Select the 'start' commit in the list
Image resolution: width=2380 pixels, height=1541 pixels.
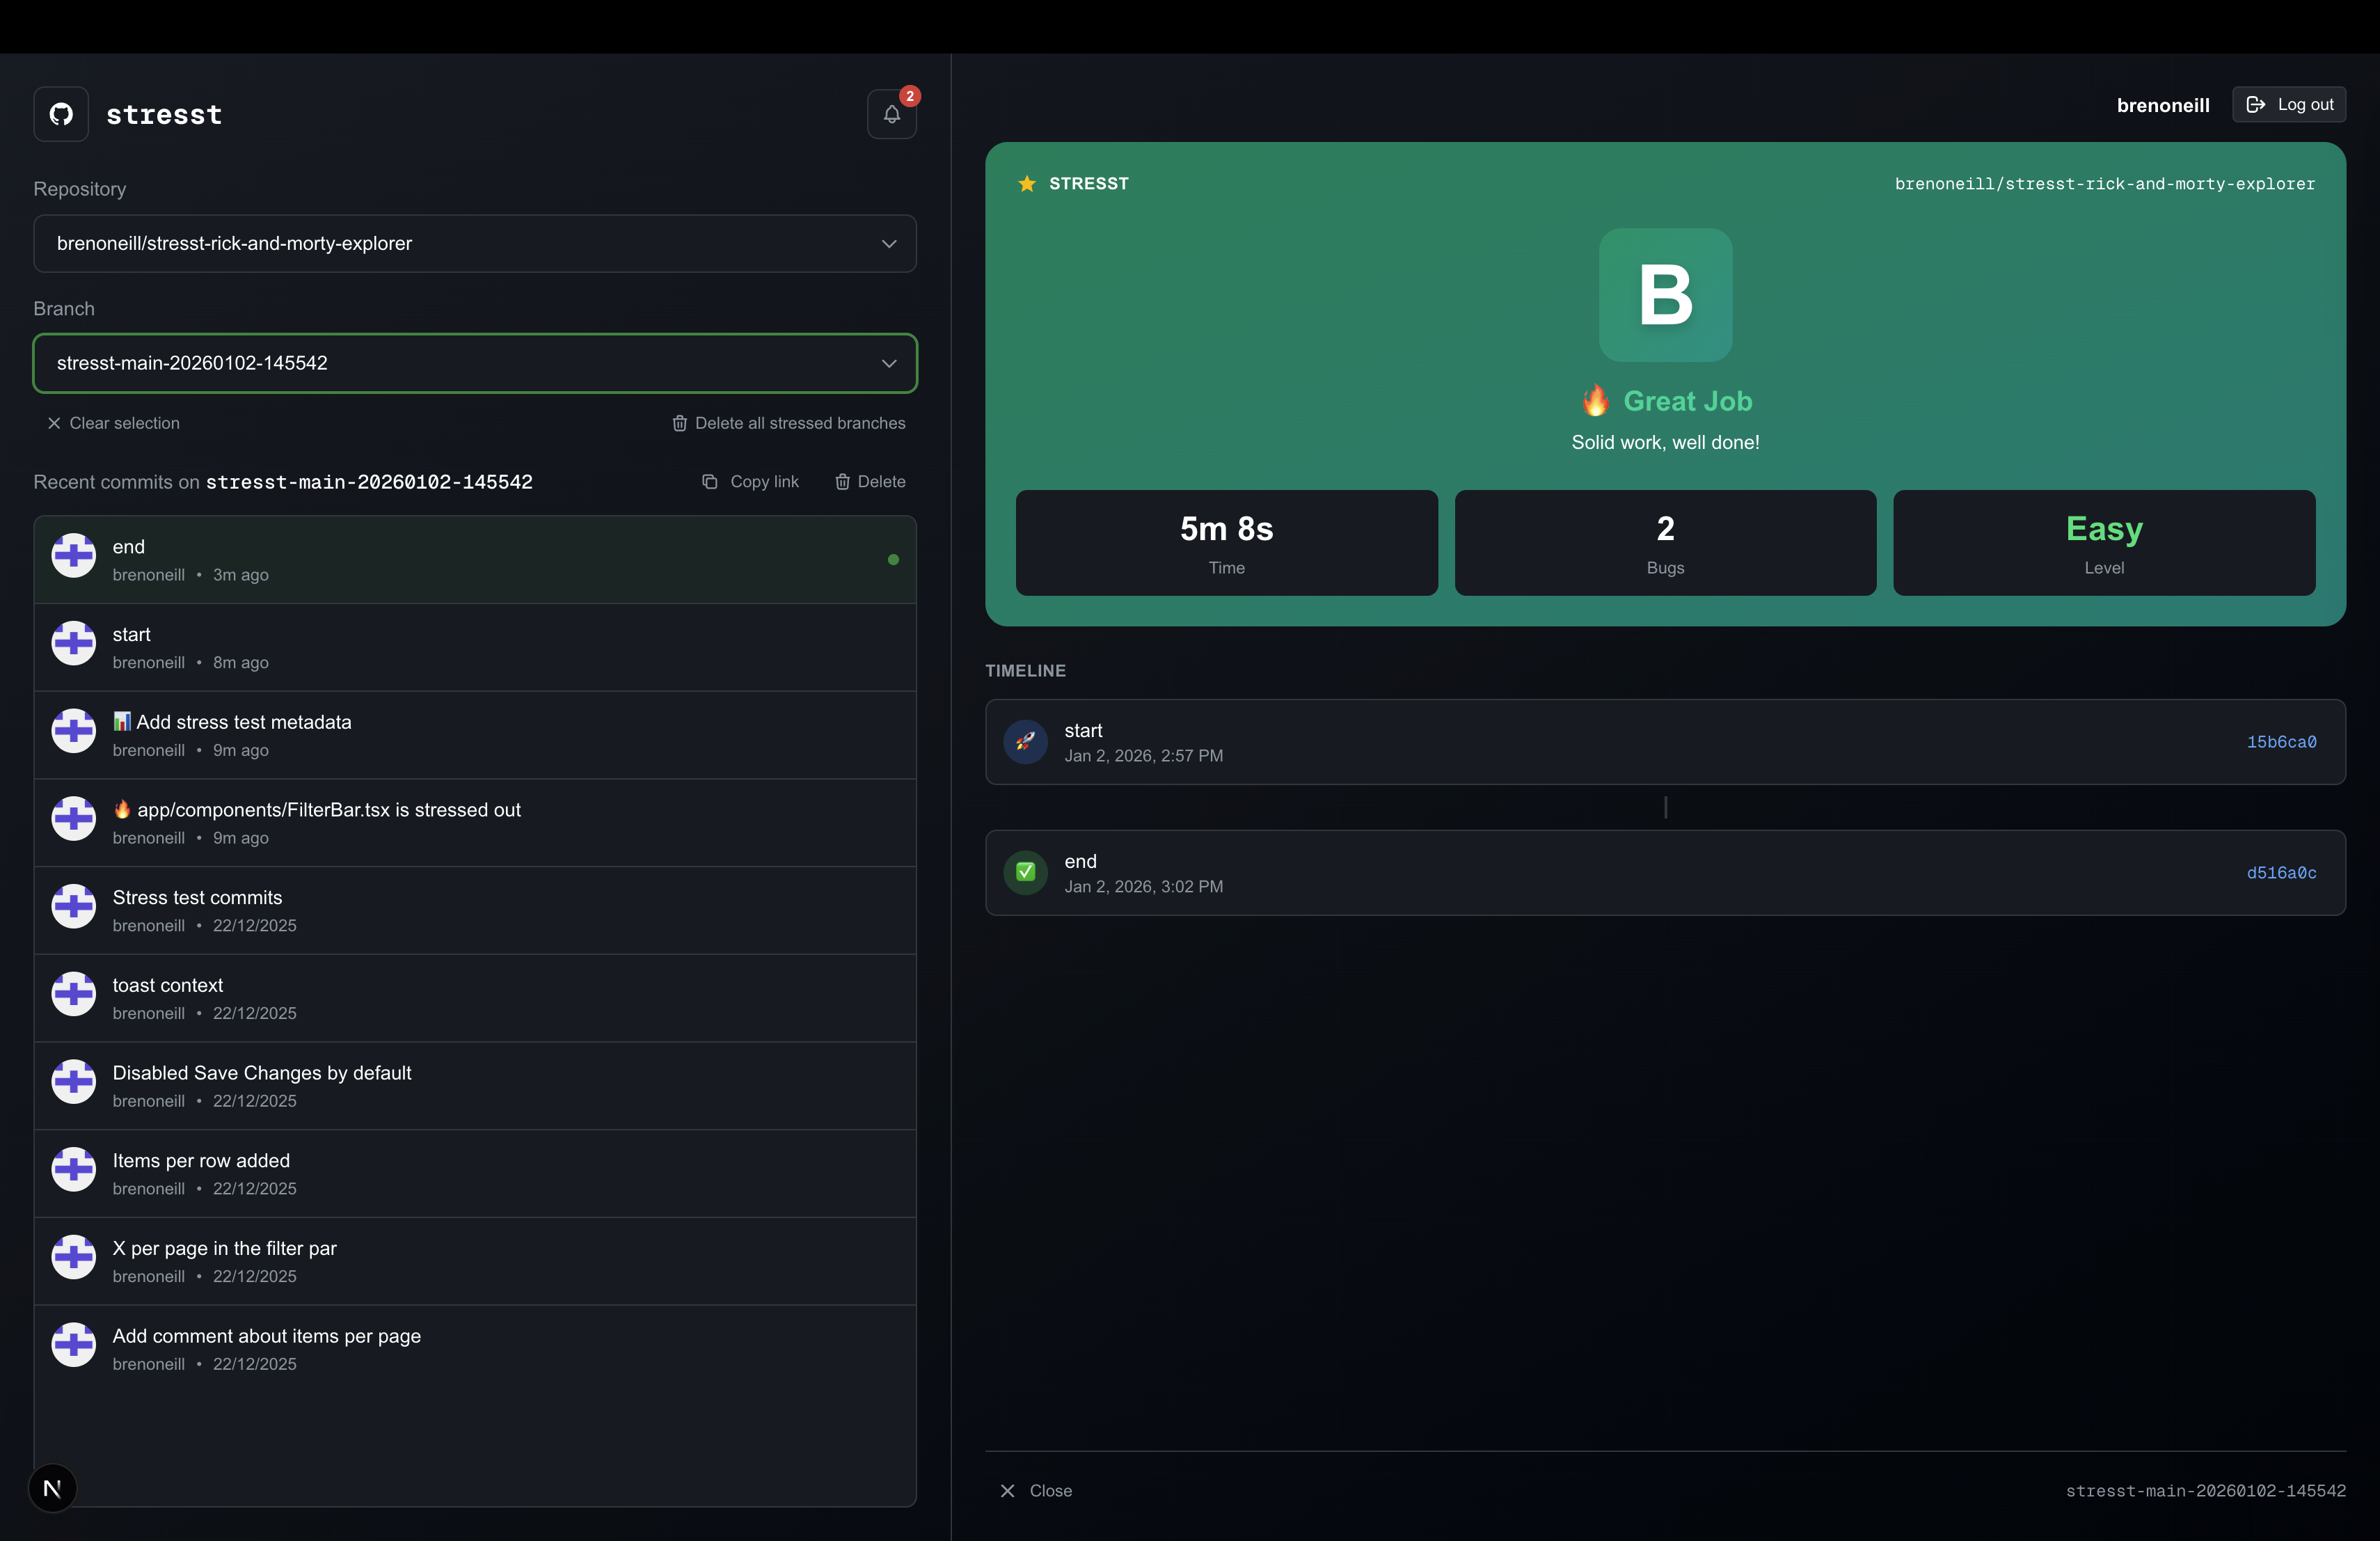tap(475, 647)
